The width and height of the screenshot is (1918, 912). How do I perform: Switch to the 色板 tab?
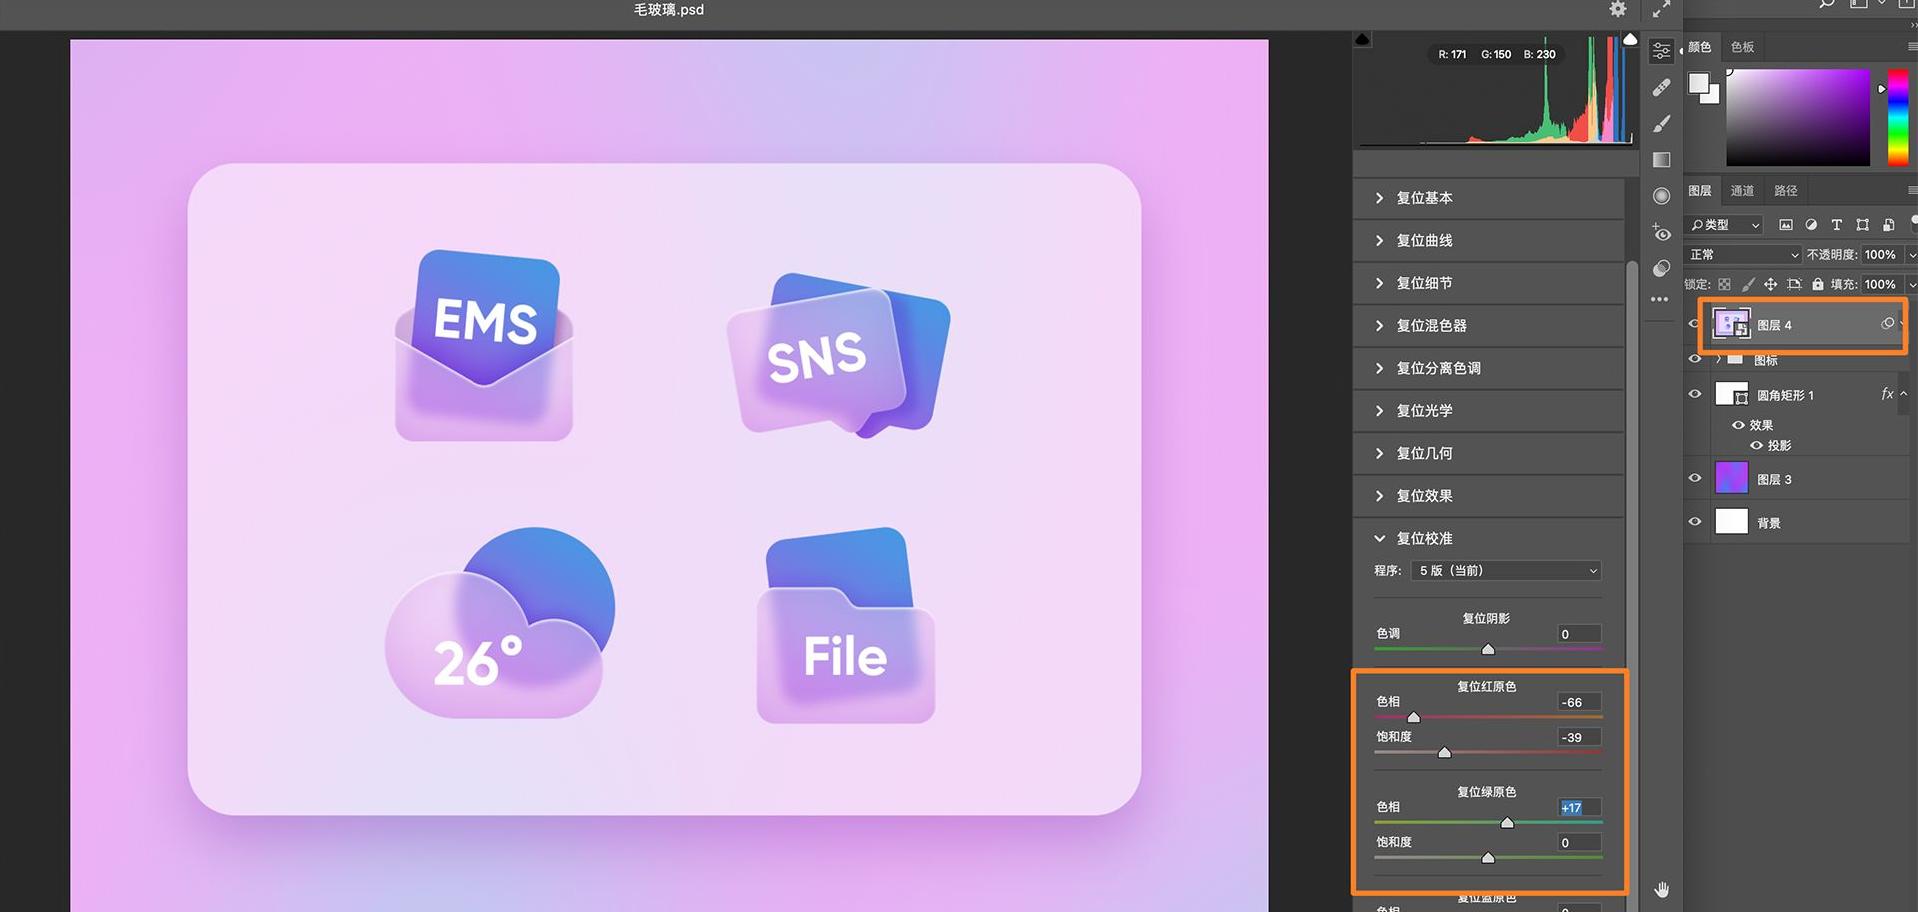[x=1742, y=47]
